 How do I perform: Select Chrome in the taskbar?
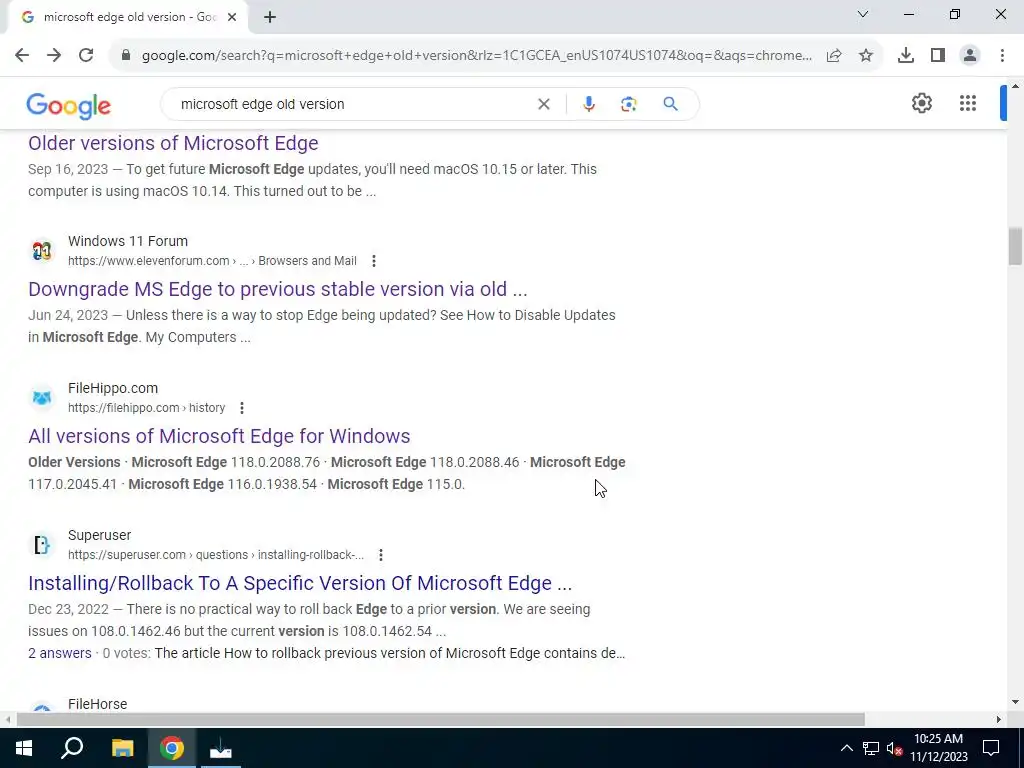172,748
